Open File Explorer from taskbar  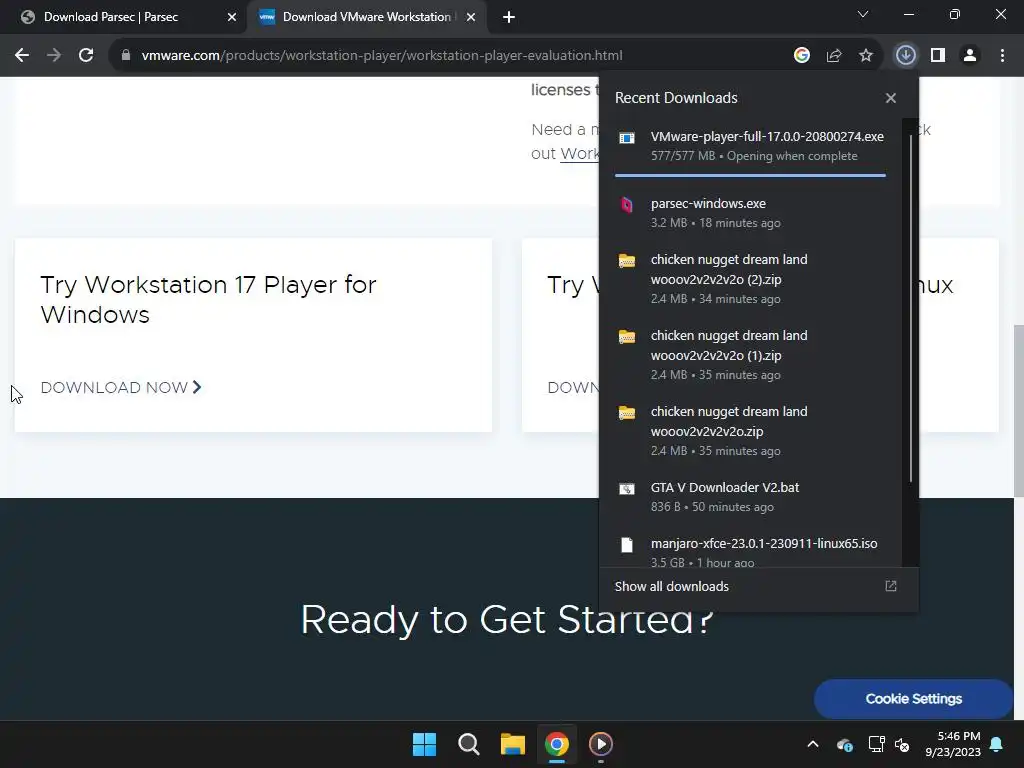tap(513, 744)
